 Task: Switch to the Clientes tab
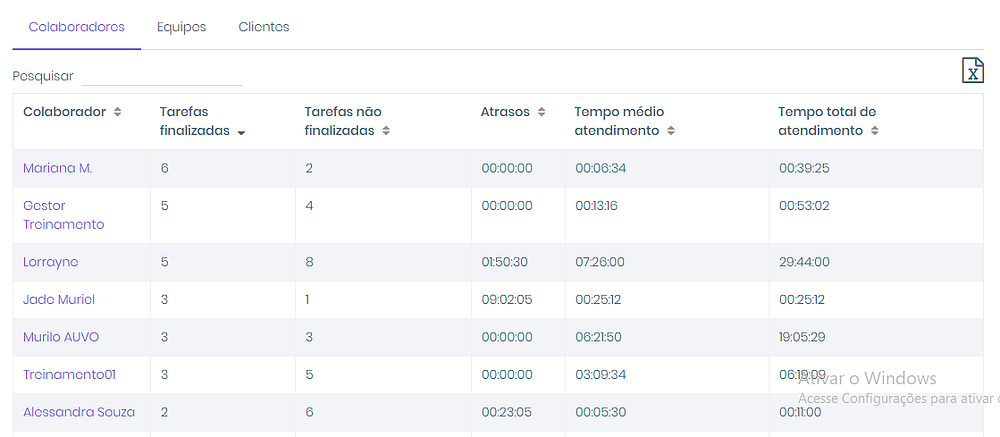(264, 27)
